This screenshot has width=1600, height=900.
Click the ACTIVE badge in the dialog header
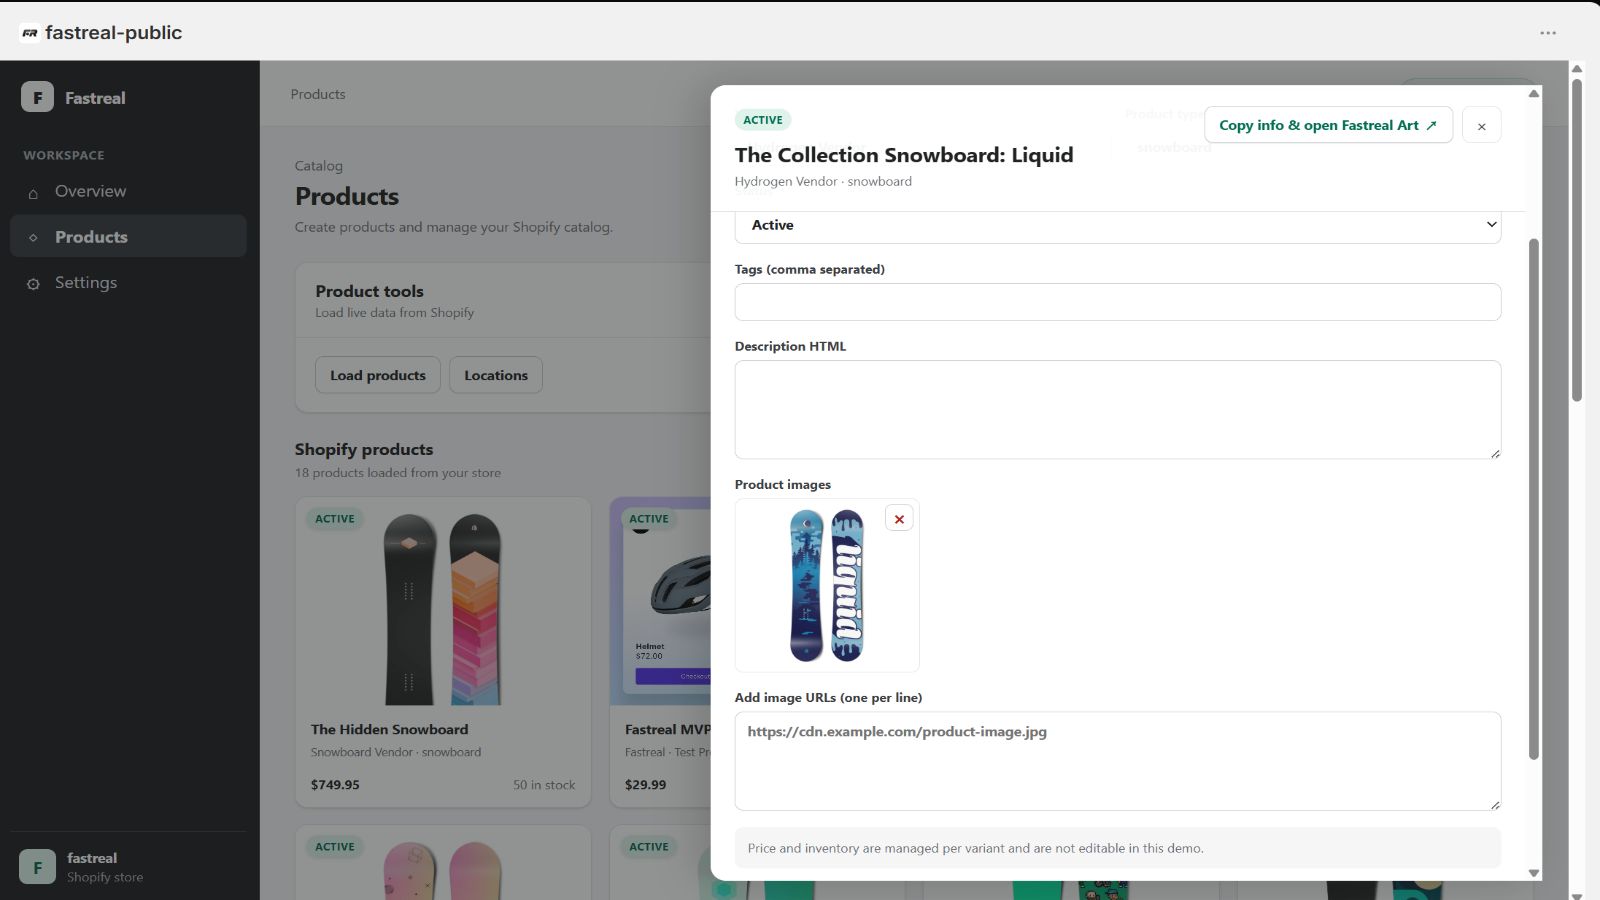click(x=763, y=120)
